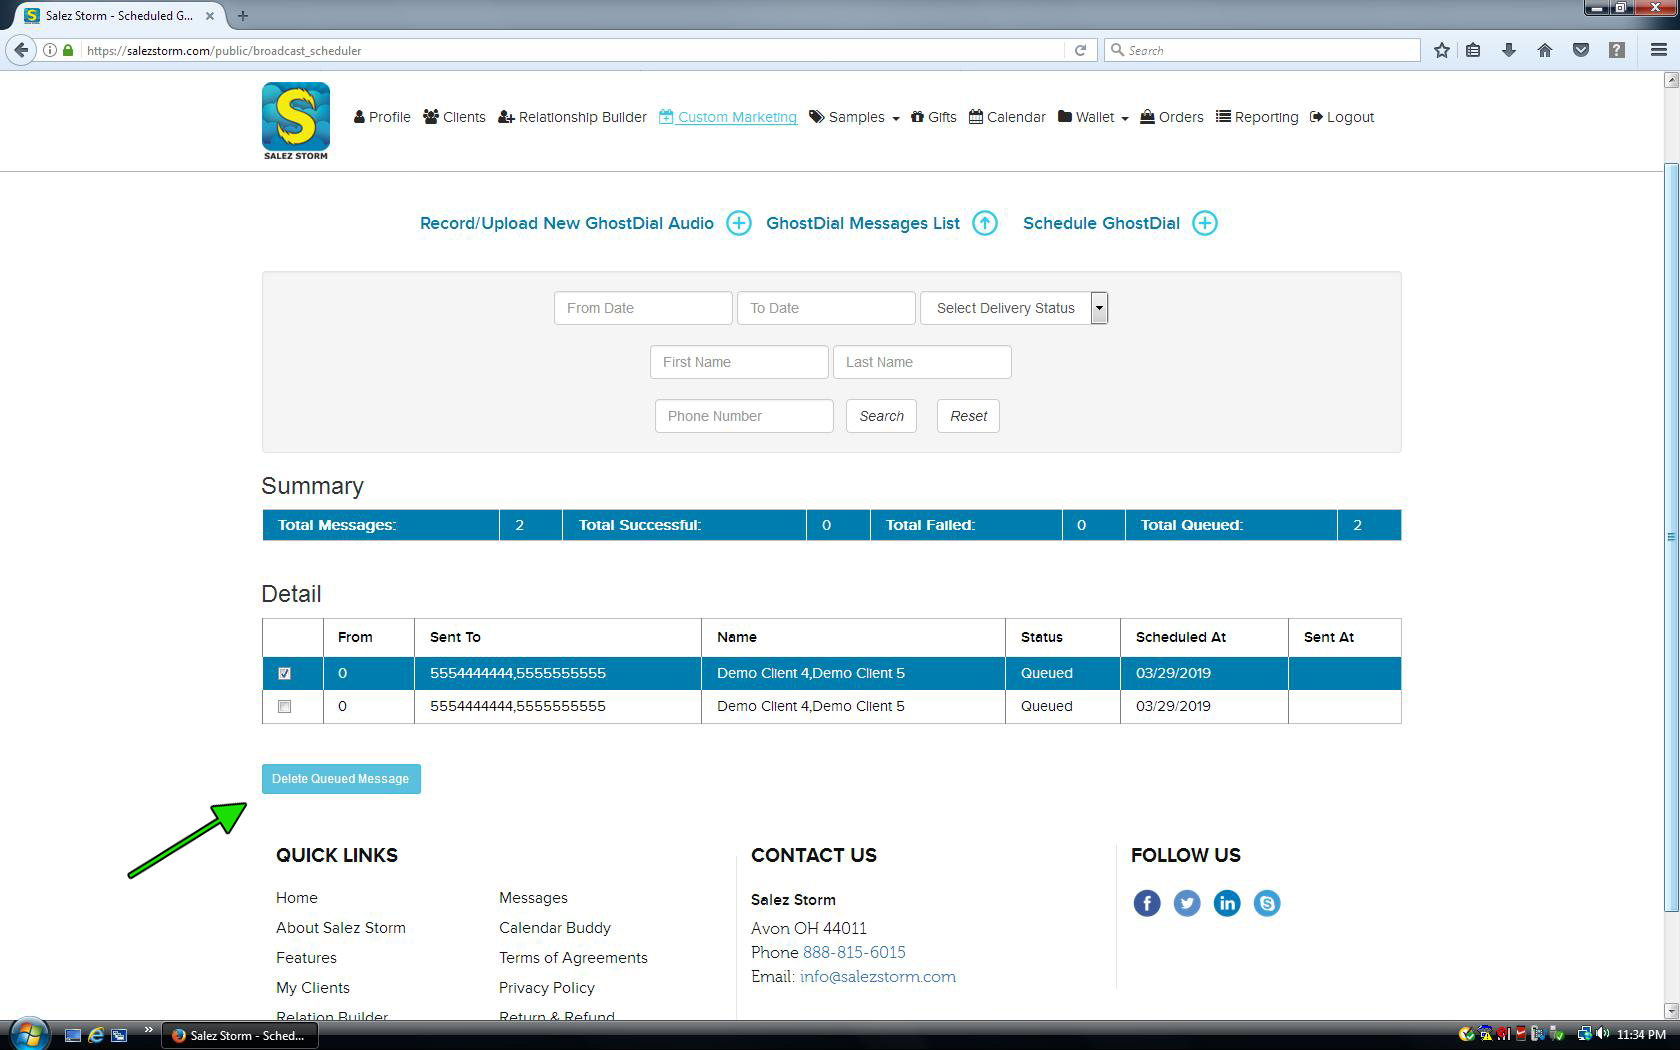
Task: Click the Search button in filter form
Action: coord(881,416)
